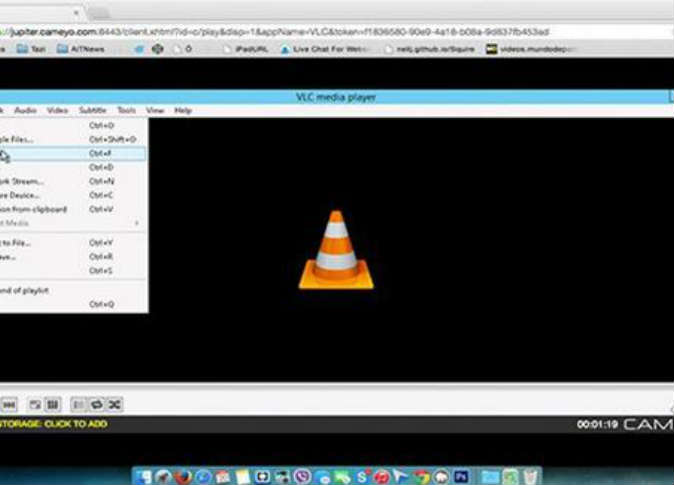Open Finder from the macOS dock
674x485 pixels.
point(143,476)
